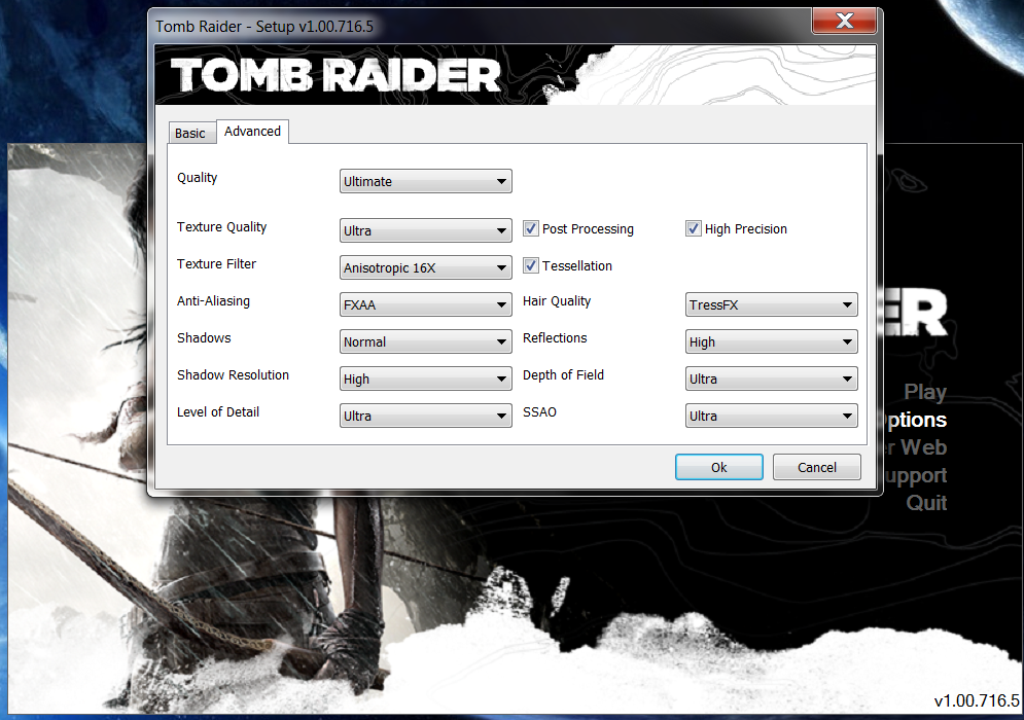Open the Shadow Resolution dropdown

pyautogui.click(x=425, y=379)
